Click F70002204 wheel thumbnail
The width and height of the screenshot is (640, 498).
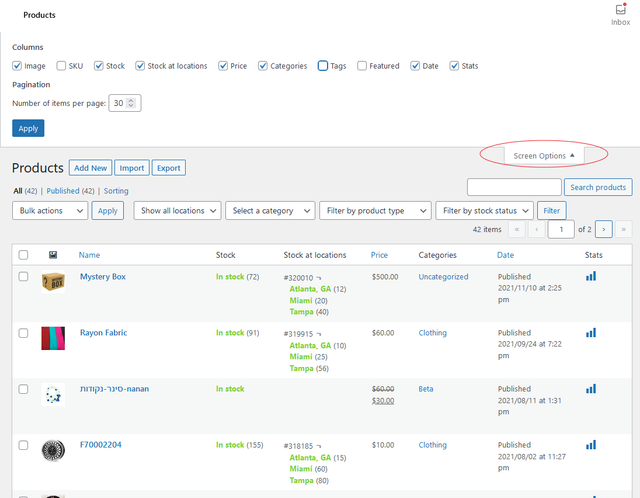53,450
